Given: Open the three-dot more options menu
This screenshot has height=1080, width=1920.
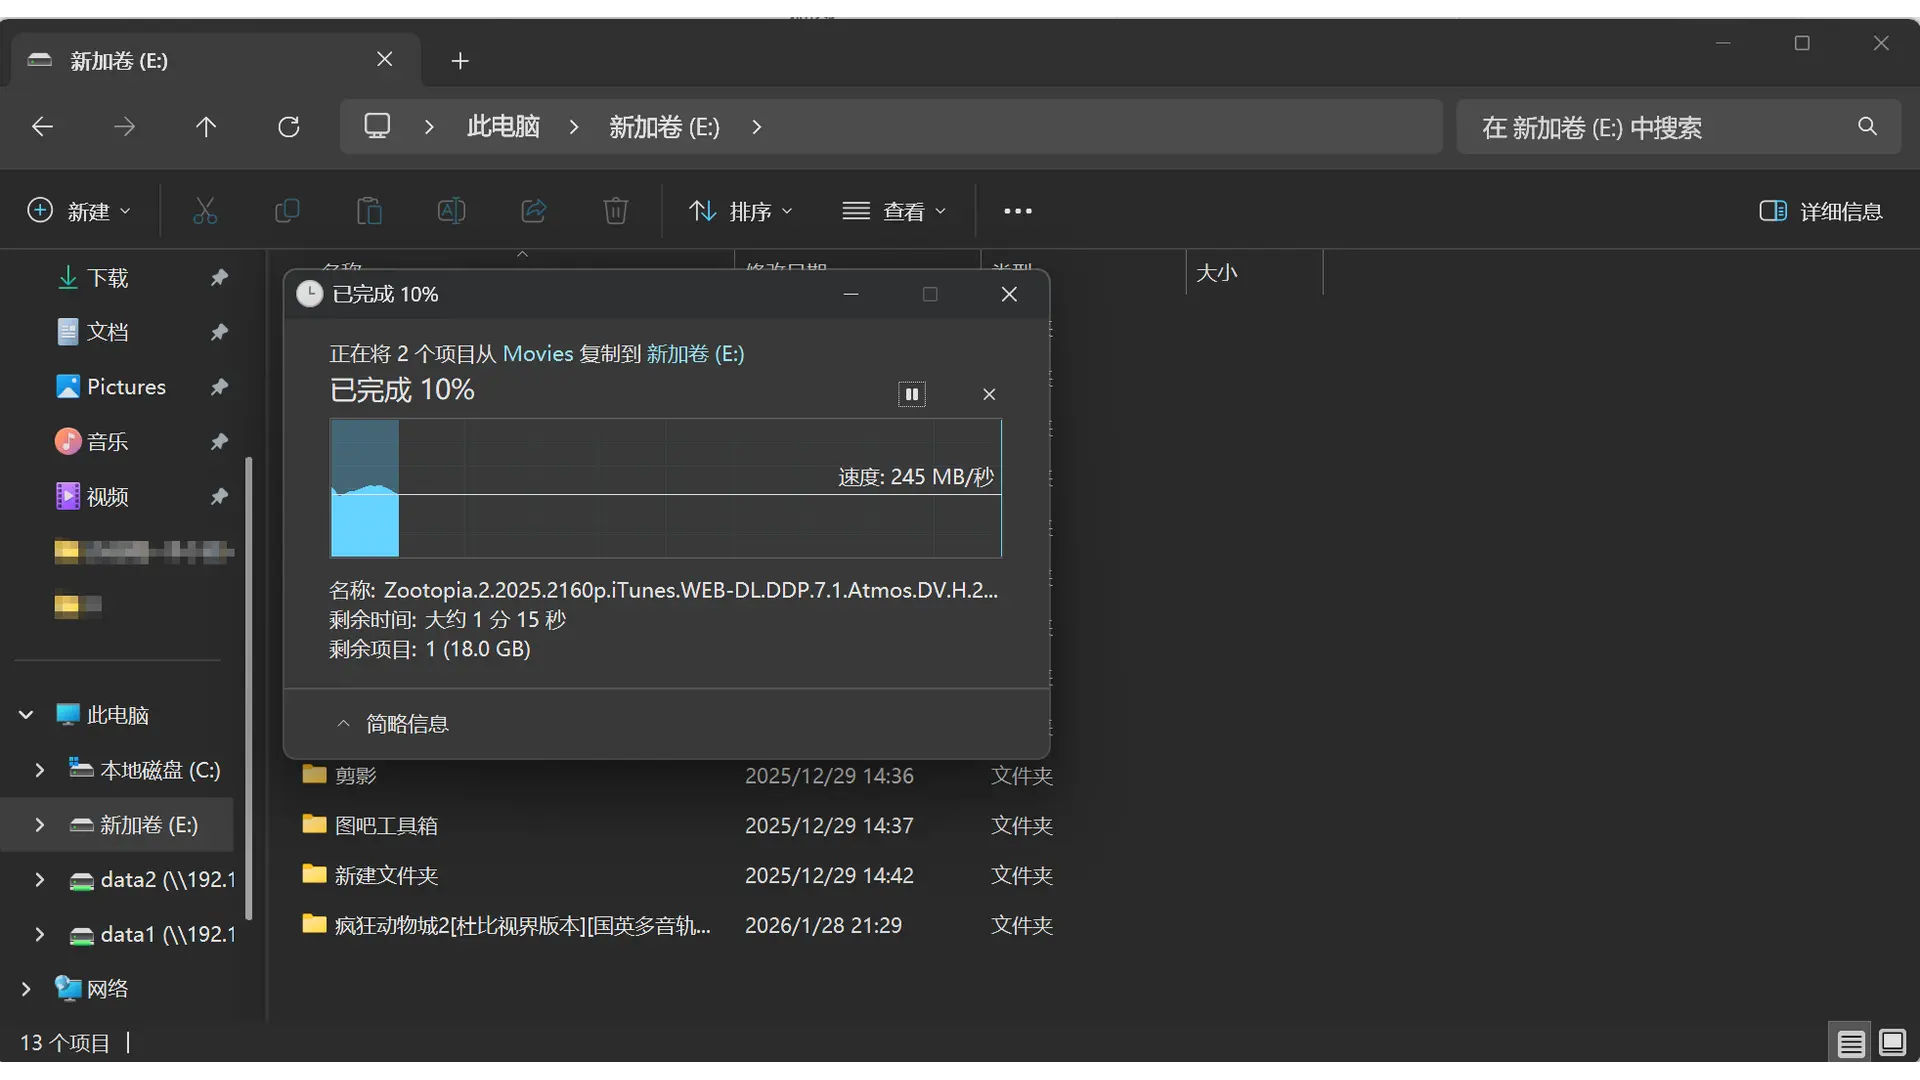Looking at the screenshot, I should [1017, 211].
